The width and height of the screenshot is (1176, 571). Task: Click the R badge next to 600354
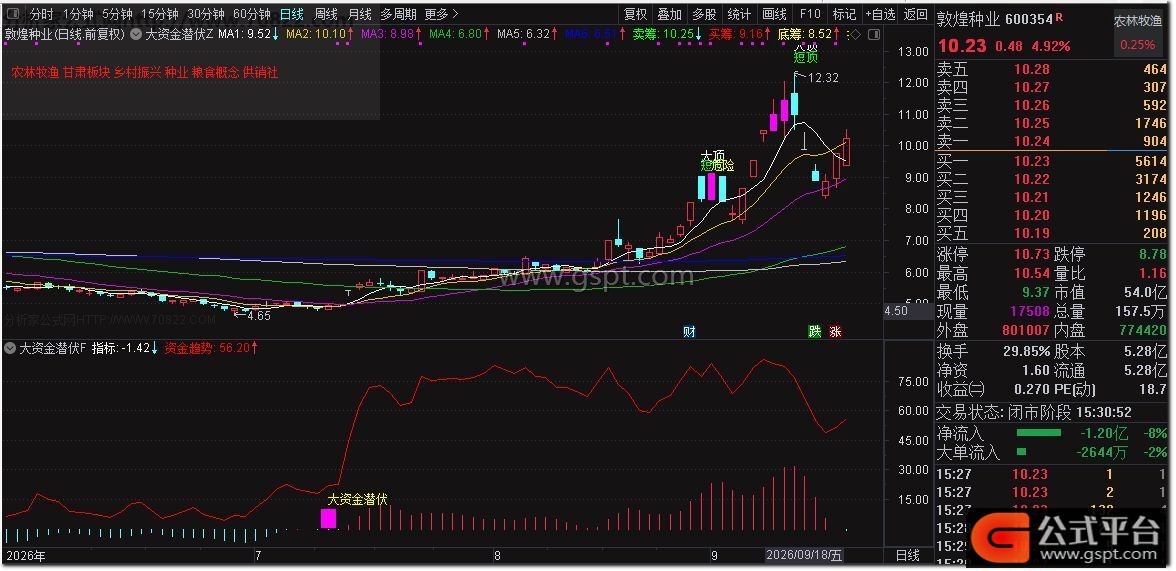point(1059,17)
